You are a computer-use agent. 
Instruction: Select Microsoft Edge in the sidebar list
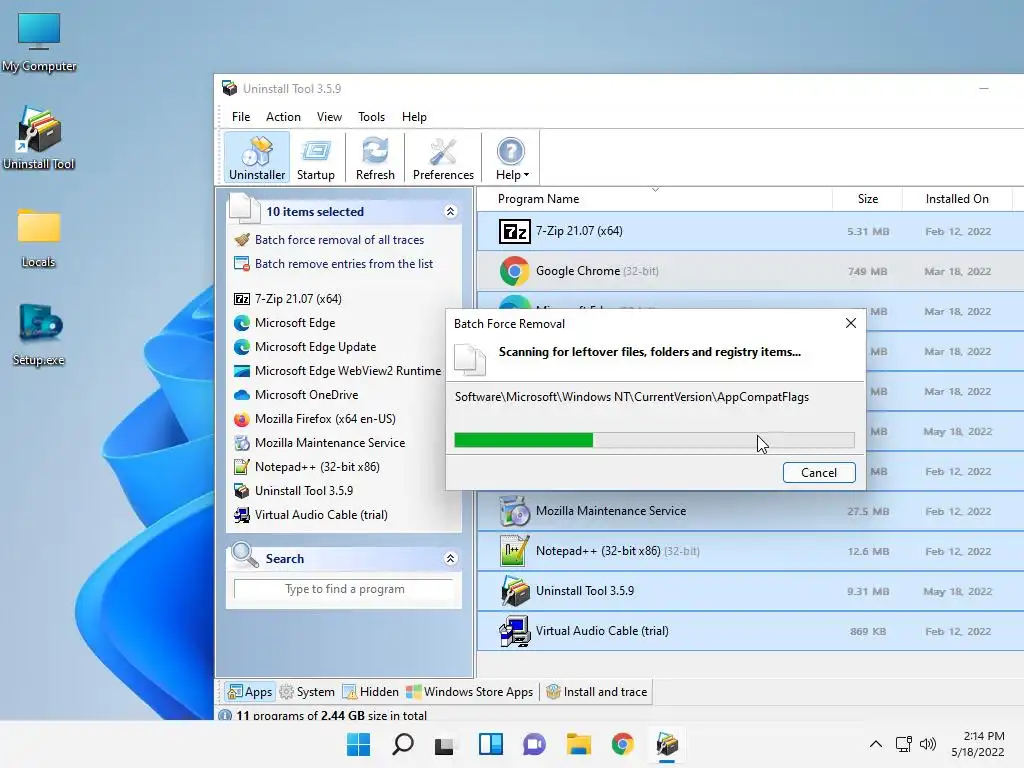(285, 323)
